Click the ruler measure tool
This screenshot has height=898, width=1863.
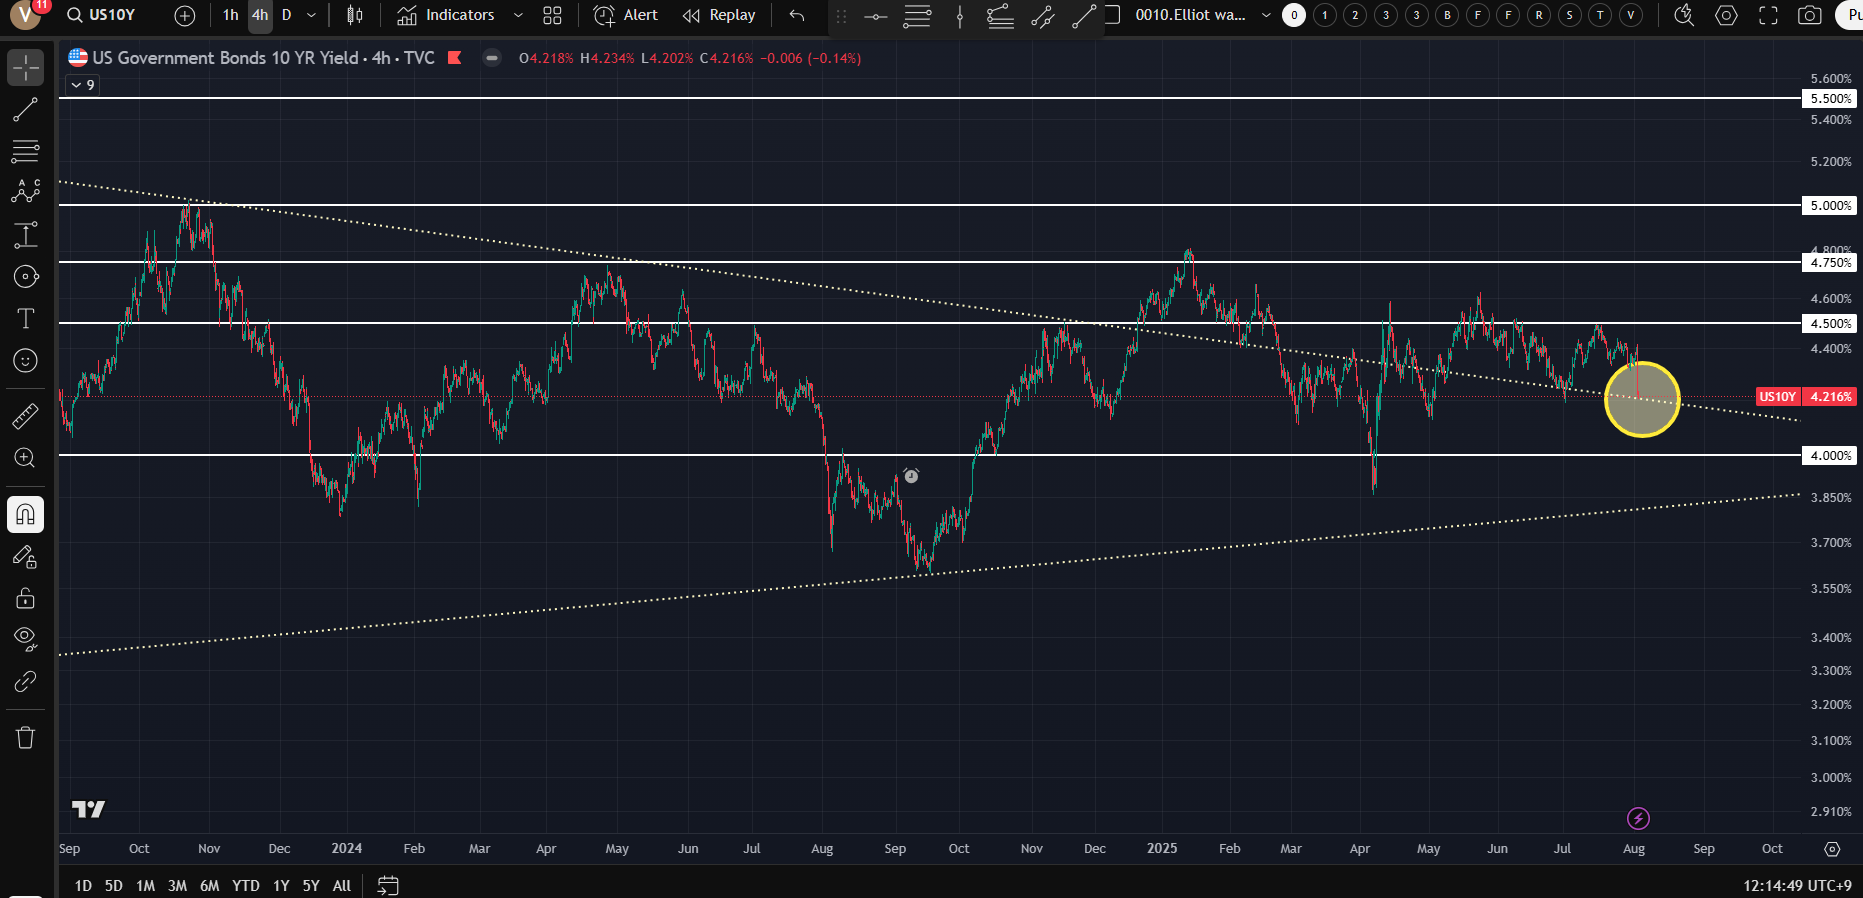tap(25, 416)
